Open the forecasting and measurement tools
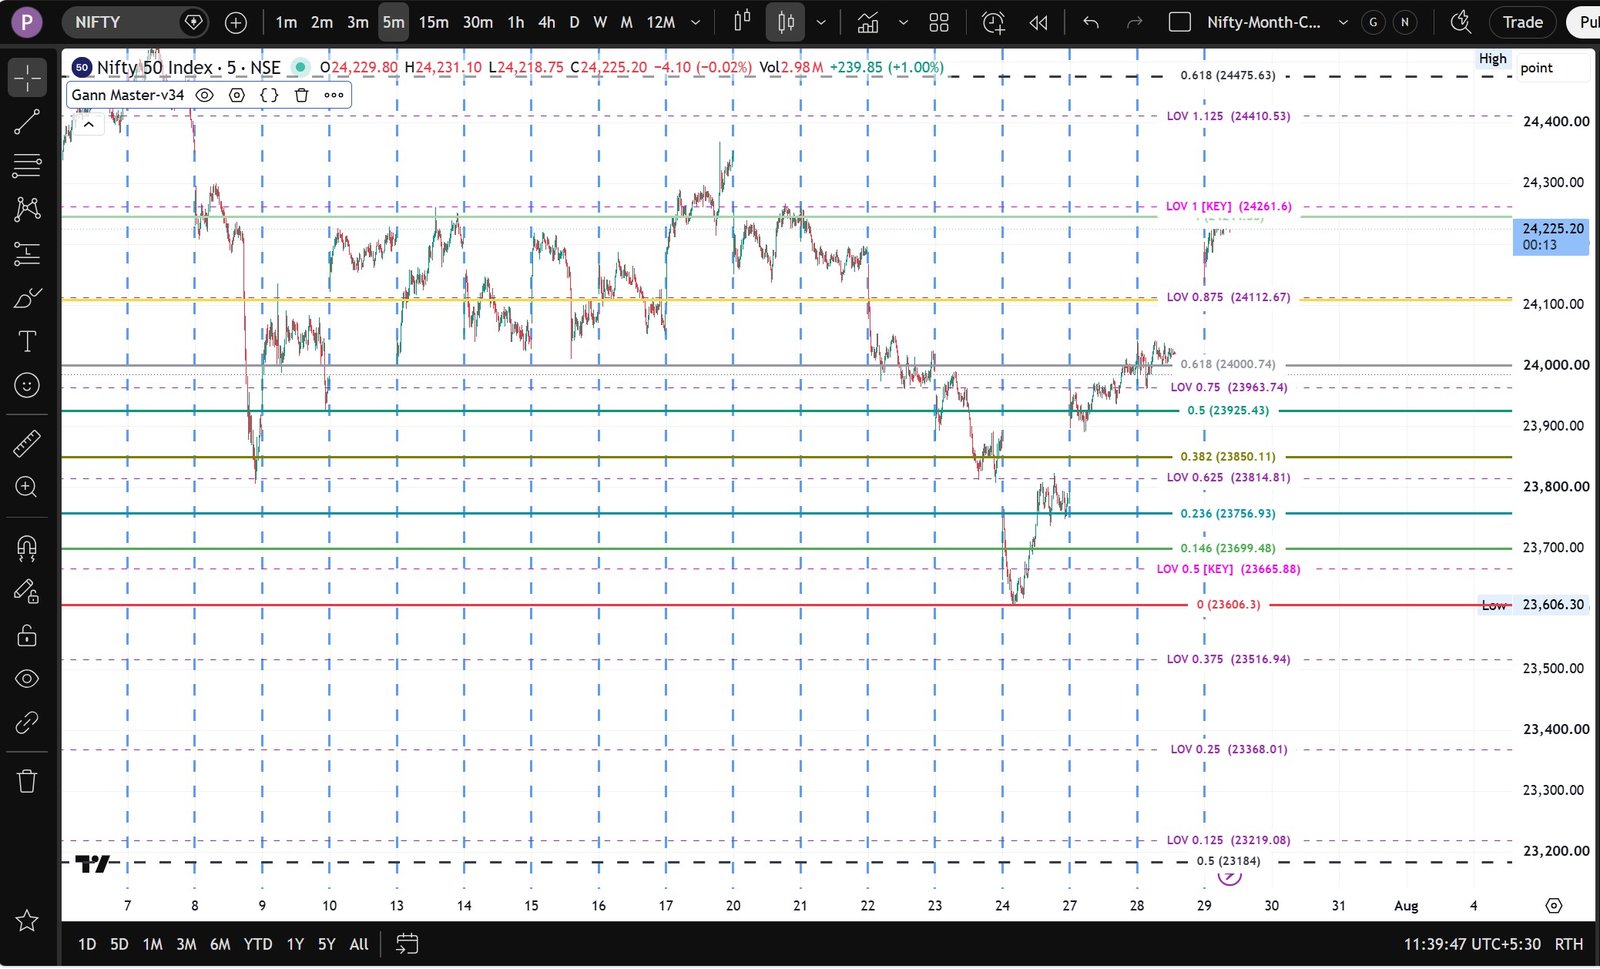1600x969 pixels. pyautogui.click(x=27, y=254)
